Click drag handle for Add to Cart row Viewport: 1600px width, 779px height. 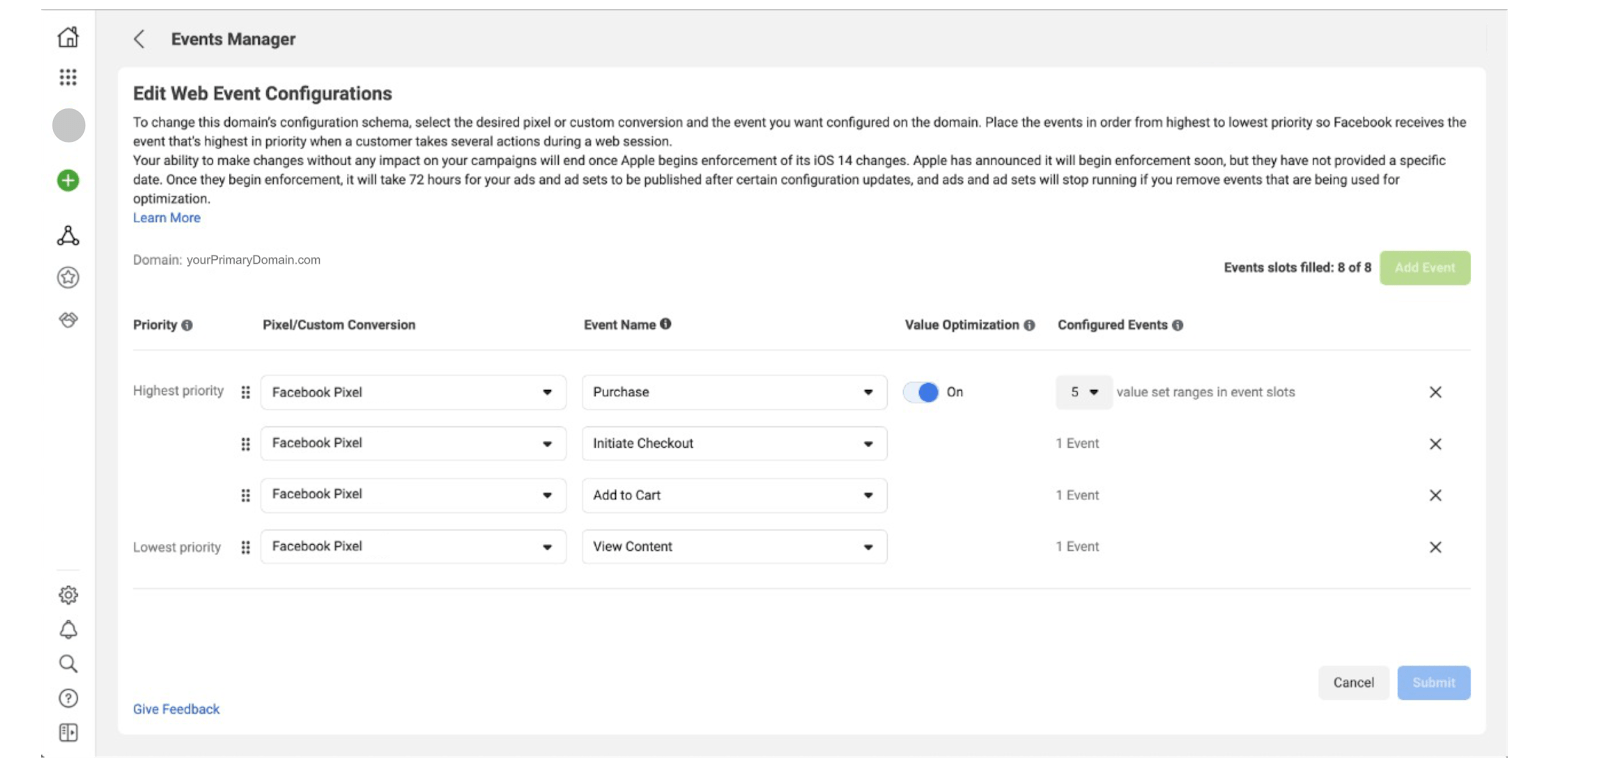point(246,496)
